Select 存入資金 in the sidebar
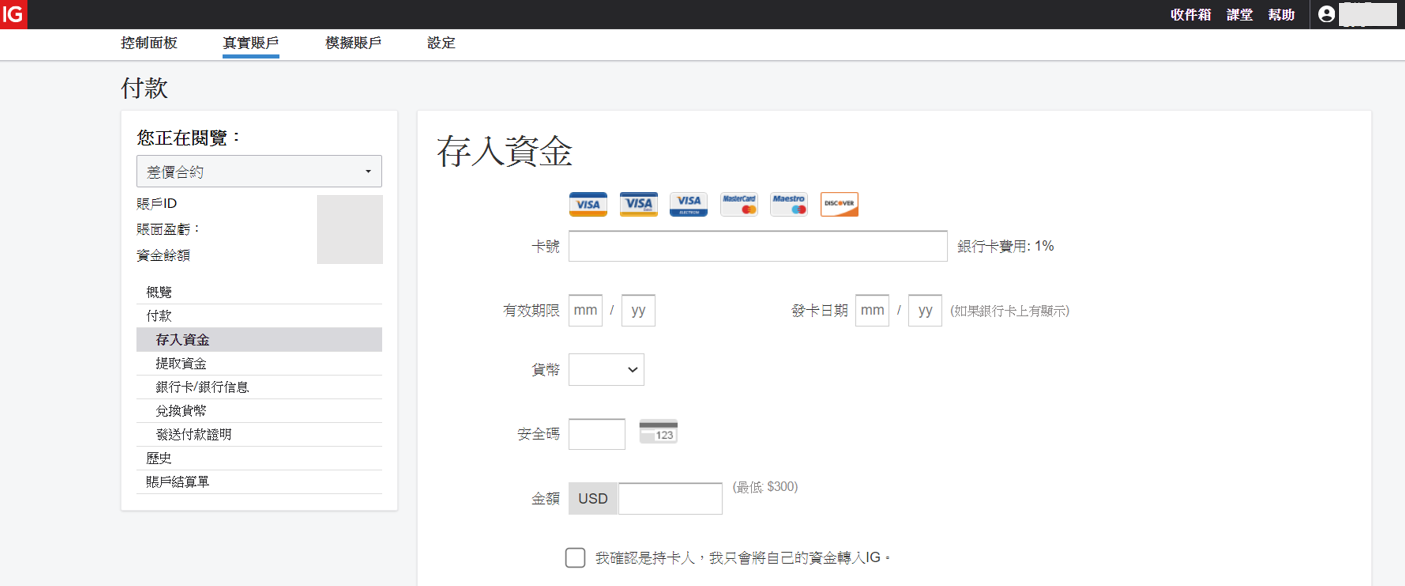 coord(259,340)
